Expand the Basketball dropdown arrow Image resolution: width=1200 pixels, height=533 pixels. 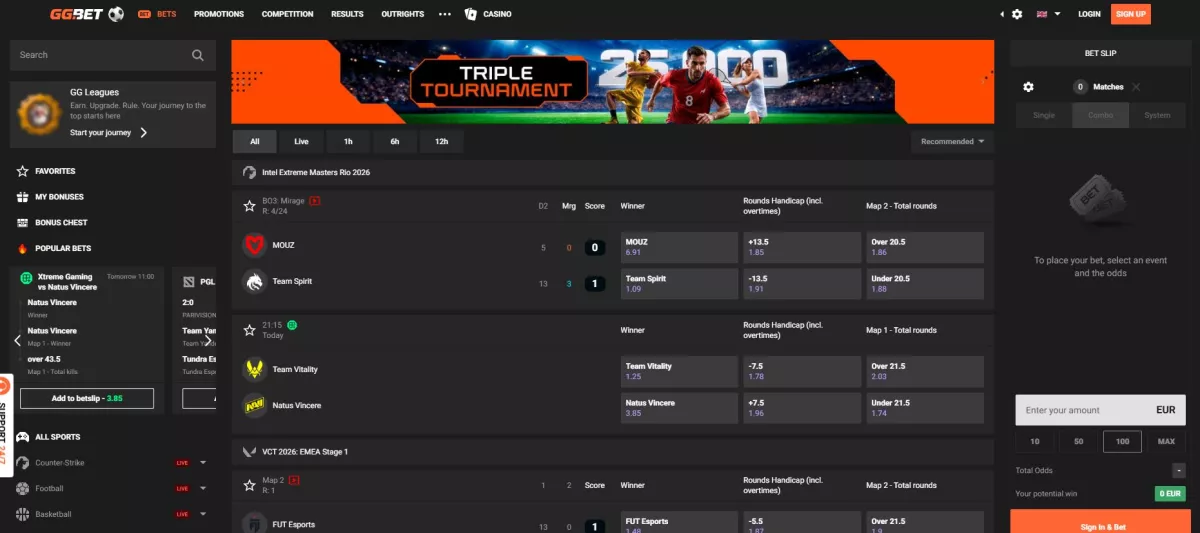coord(203,514)
